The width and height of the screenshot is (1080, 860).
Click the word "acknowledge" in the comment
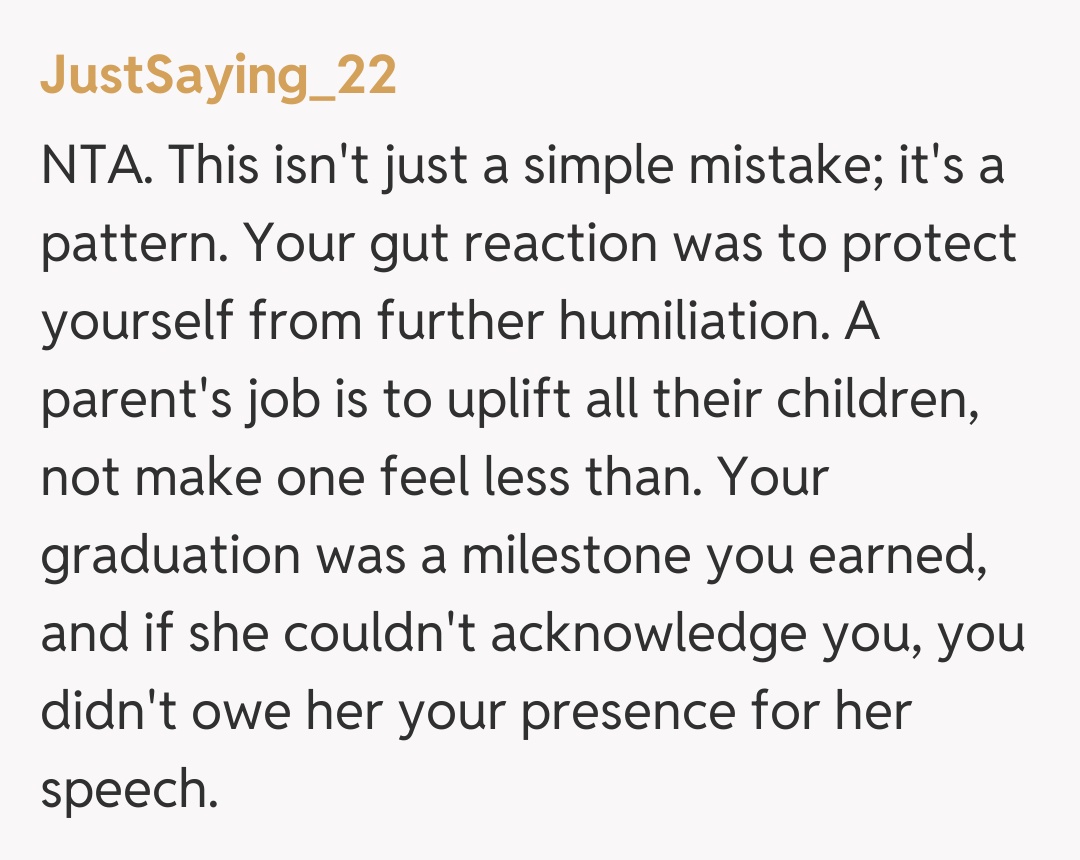click(x=649, y=636)
